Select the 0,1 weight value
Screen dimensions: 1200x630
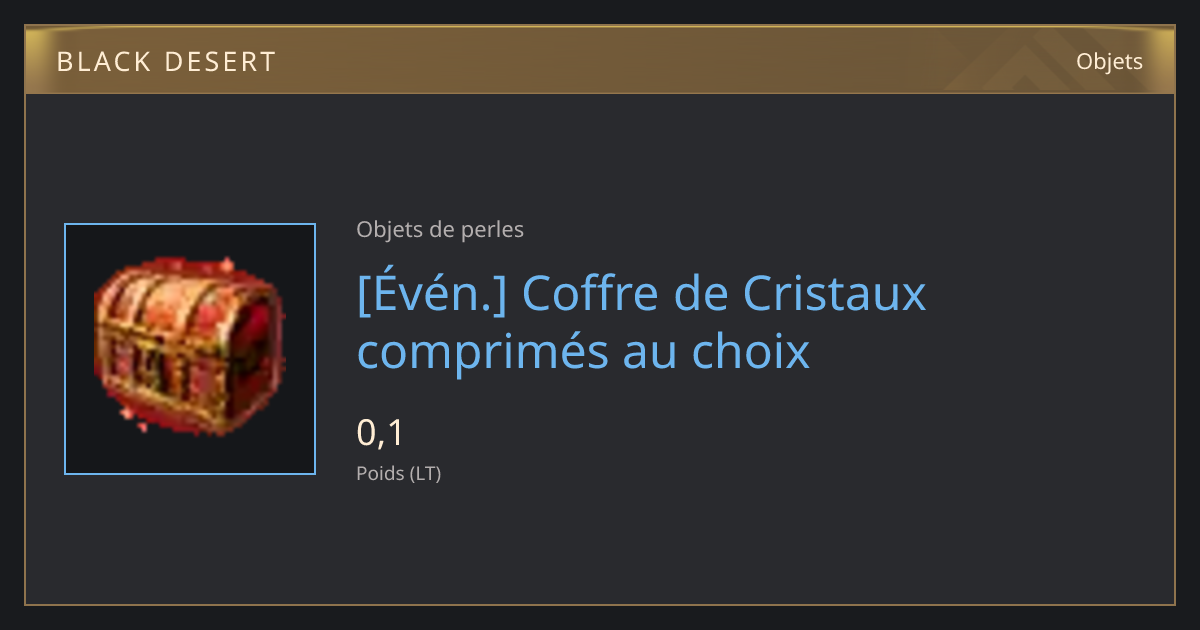(380, 433)
